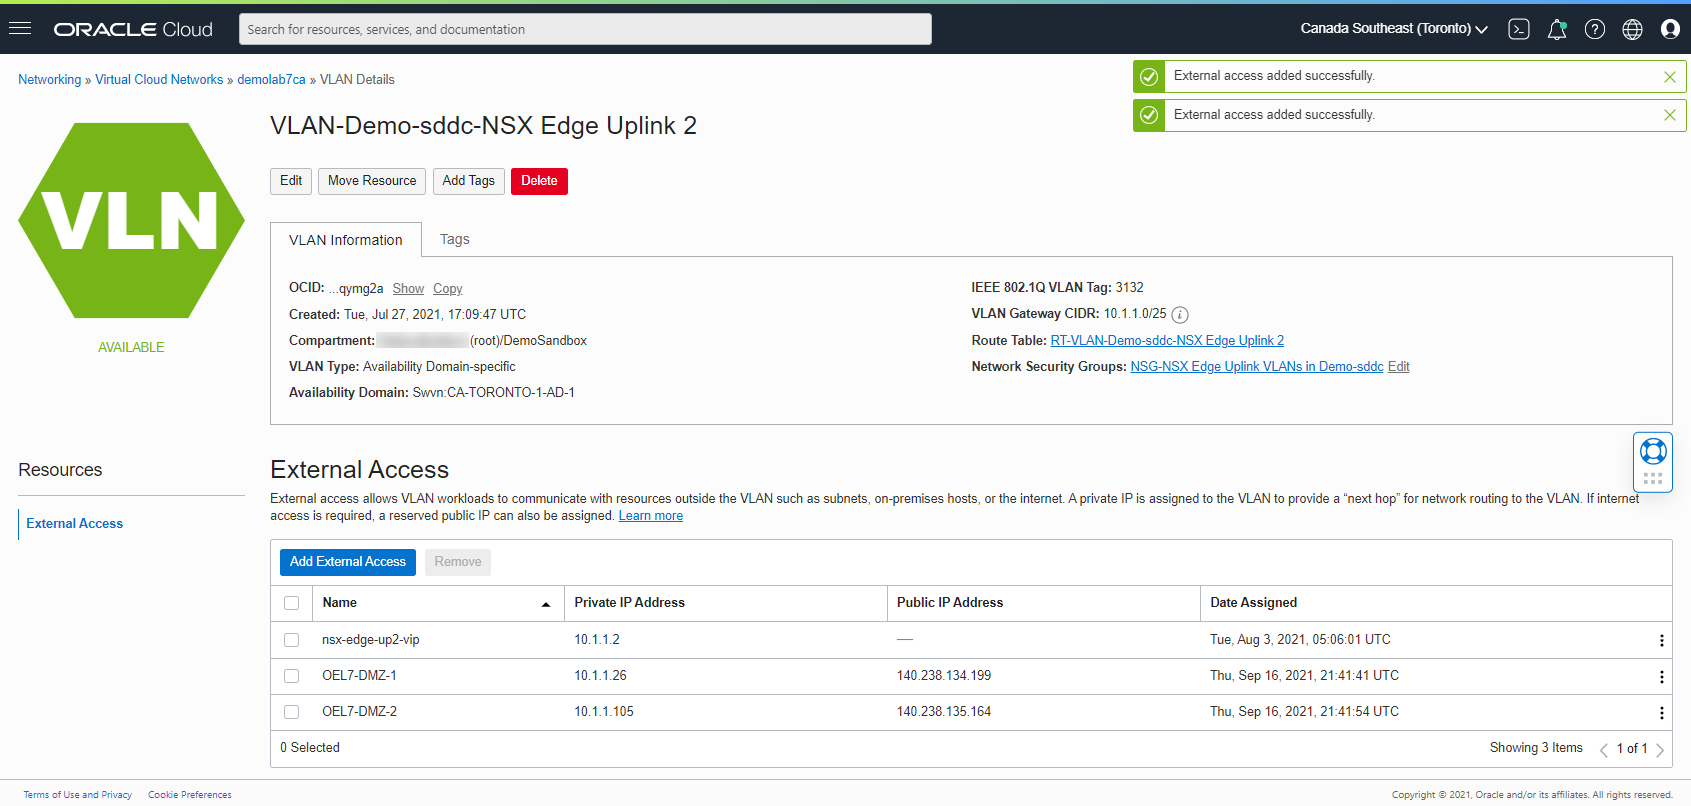Open actions menu for nsx-edge-up2-vip row
The image size is (1691, 806).
(x=1661, y=641)
